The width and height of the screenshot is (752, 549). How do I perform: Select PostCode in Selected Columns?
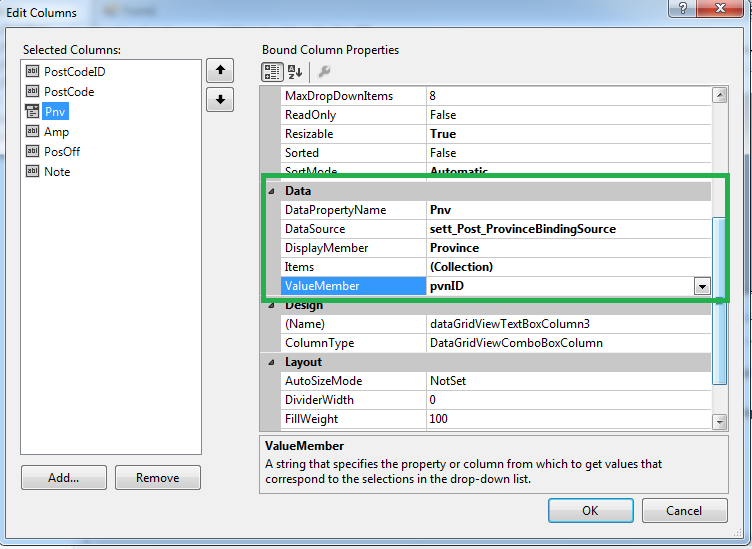pyautogui.click(x=69, y=92)
